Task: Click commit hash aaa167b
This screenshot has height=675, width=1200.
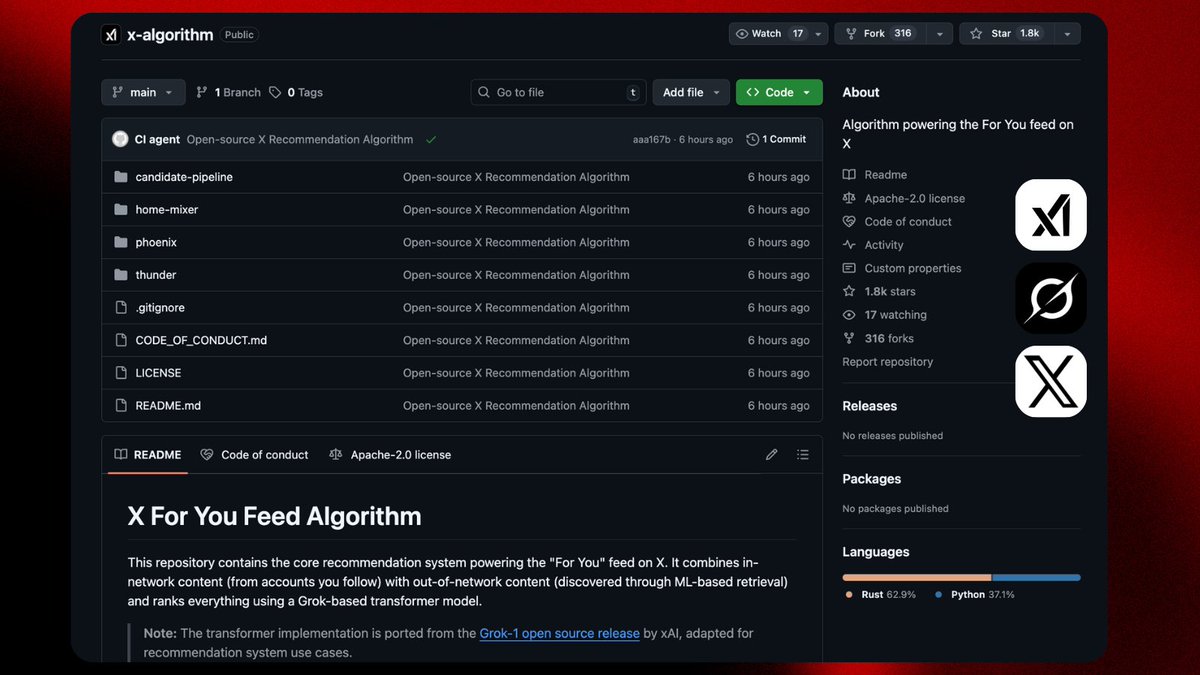Action: point(652,140)
